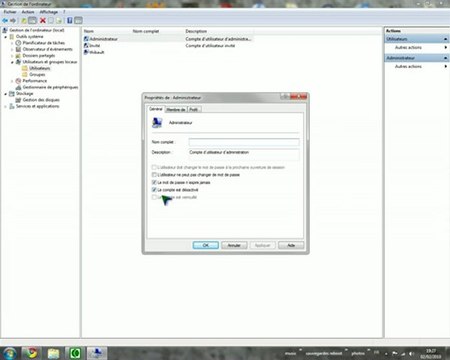Toggle 'L'utilisateur ne peut pas changer de mot de passe'
This screenshot has height=360, width=450.
point(154,175)
